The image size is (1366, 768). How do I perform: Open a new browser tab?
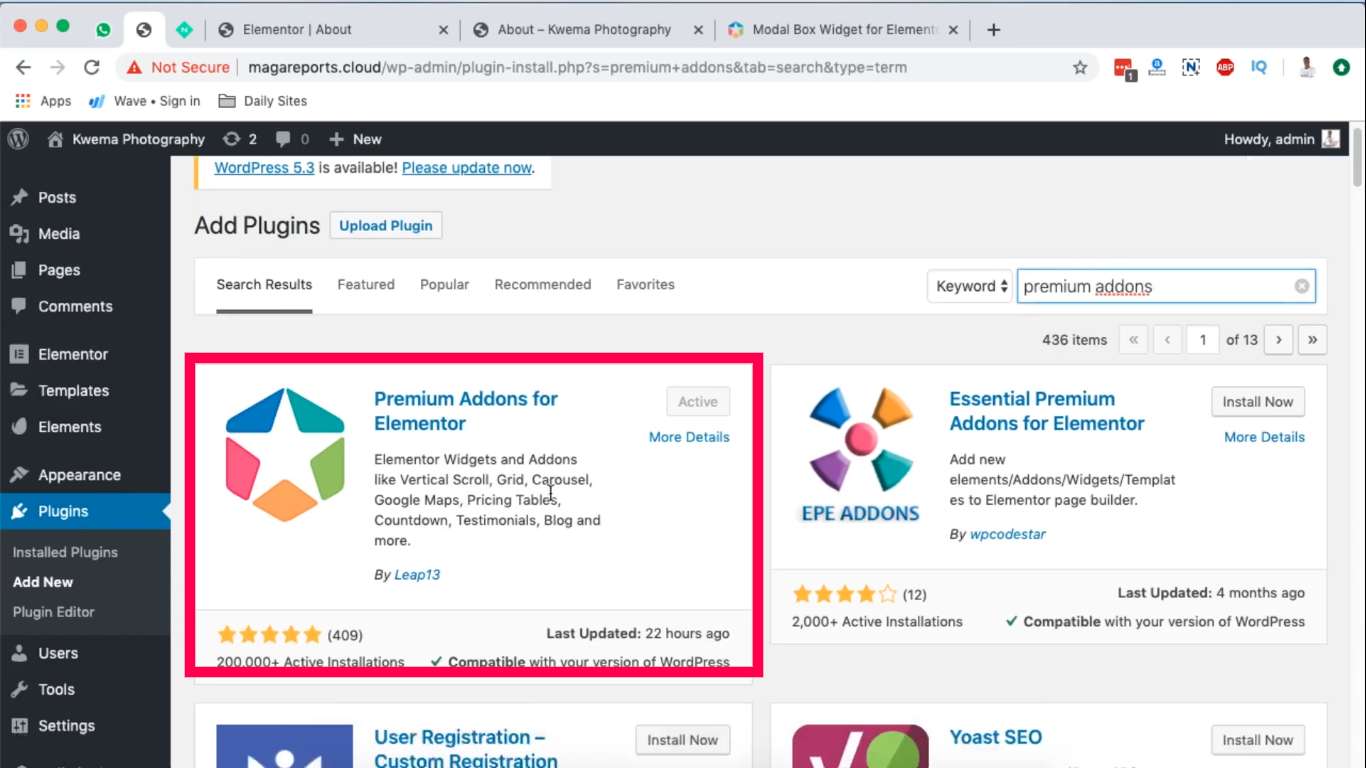(993, 30)
